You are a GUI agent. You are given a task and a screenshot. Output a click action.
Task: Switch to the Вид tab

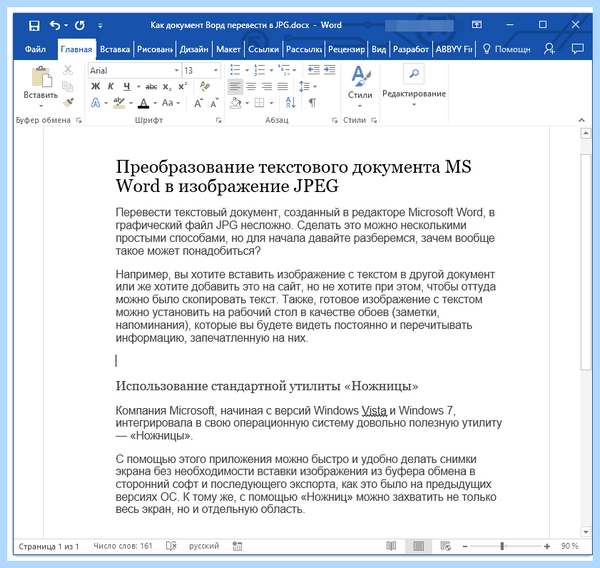click(x=378, y=49)
